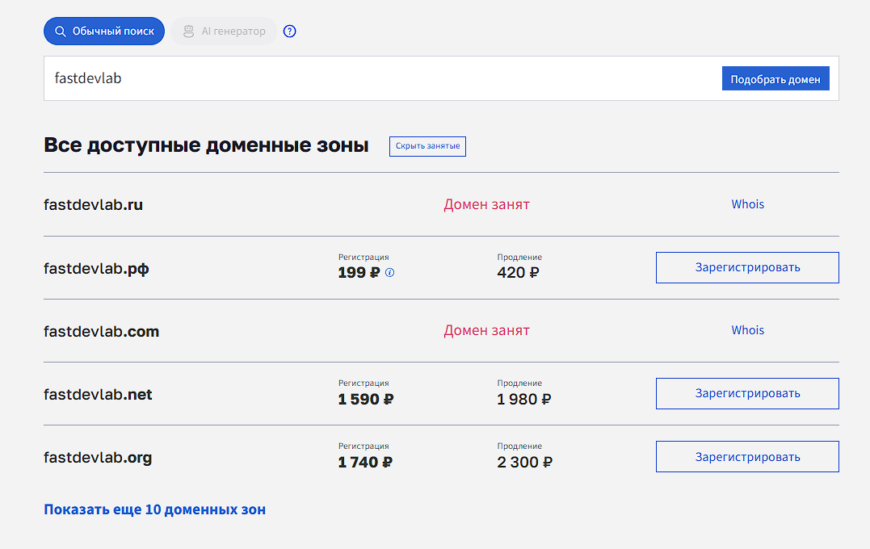Screen dimensions: 870x549
Task: Select fastdevlab.org domain name
Action: point(98,458)
